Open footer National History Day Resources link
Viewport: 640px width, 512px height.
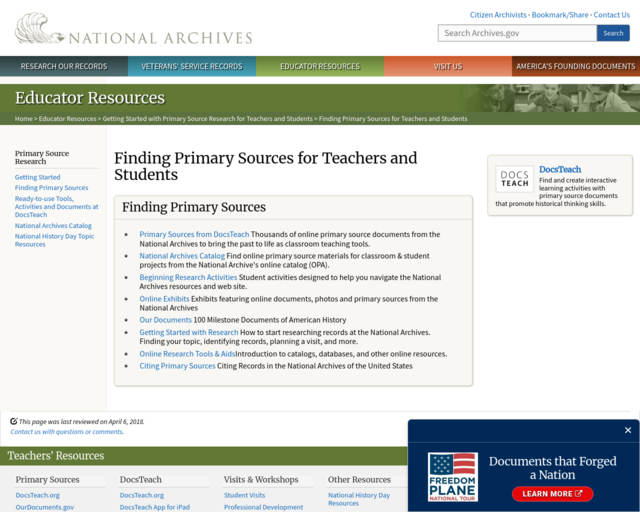pyautogui.click(x=359, y=499)
